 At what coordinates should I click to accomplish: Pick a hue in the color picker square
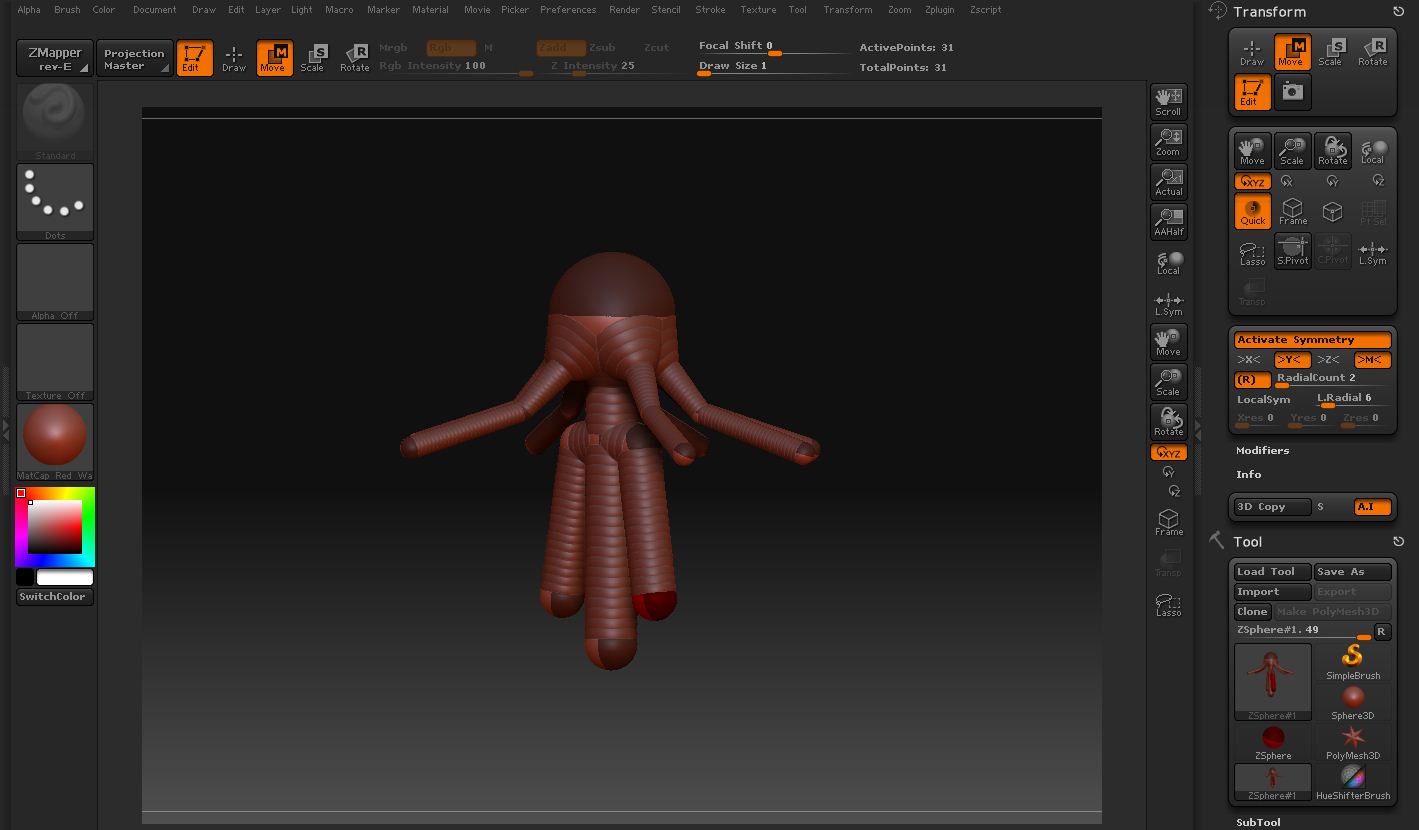[55, 527]
